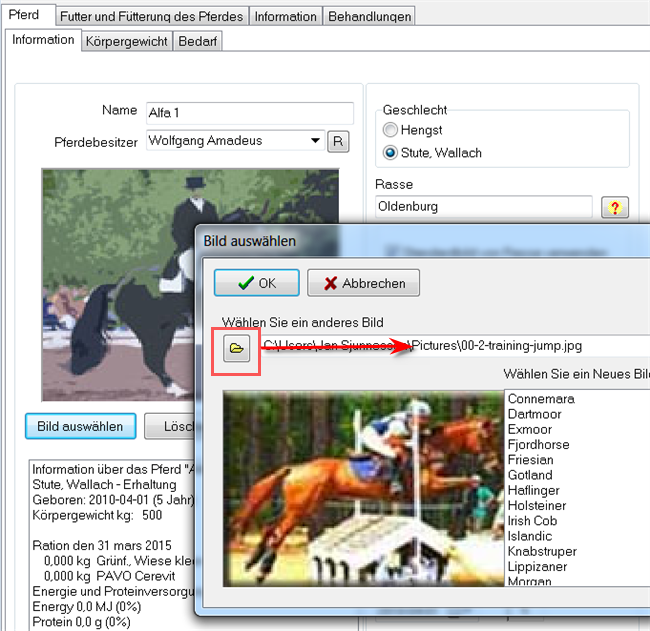Select Gotland in the breed list
The width and height of the screenshot is (650, 631).
530,475
